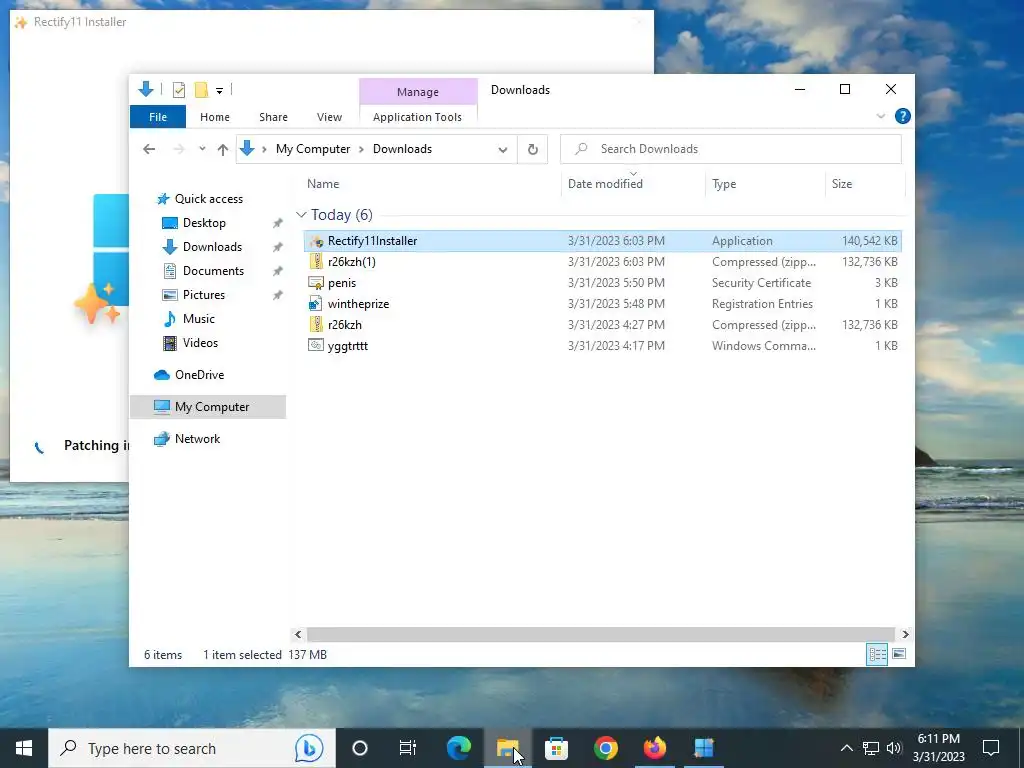Image resolution: width=1024 pixels, height=768 pixels.
Task: Select the r26kzh zip file
Action: click(602, 325)
